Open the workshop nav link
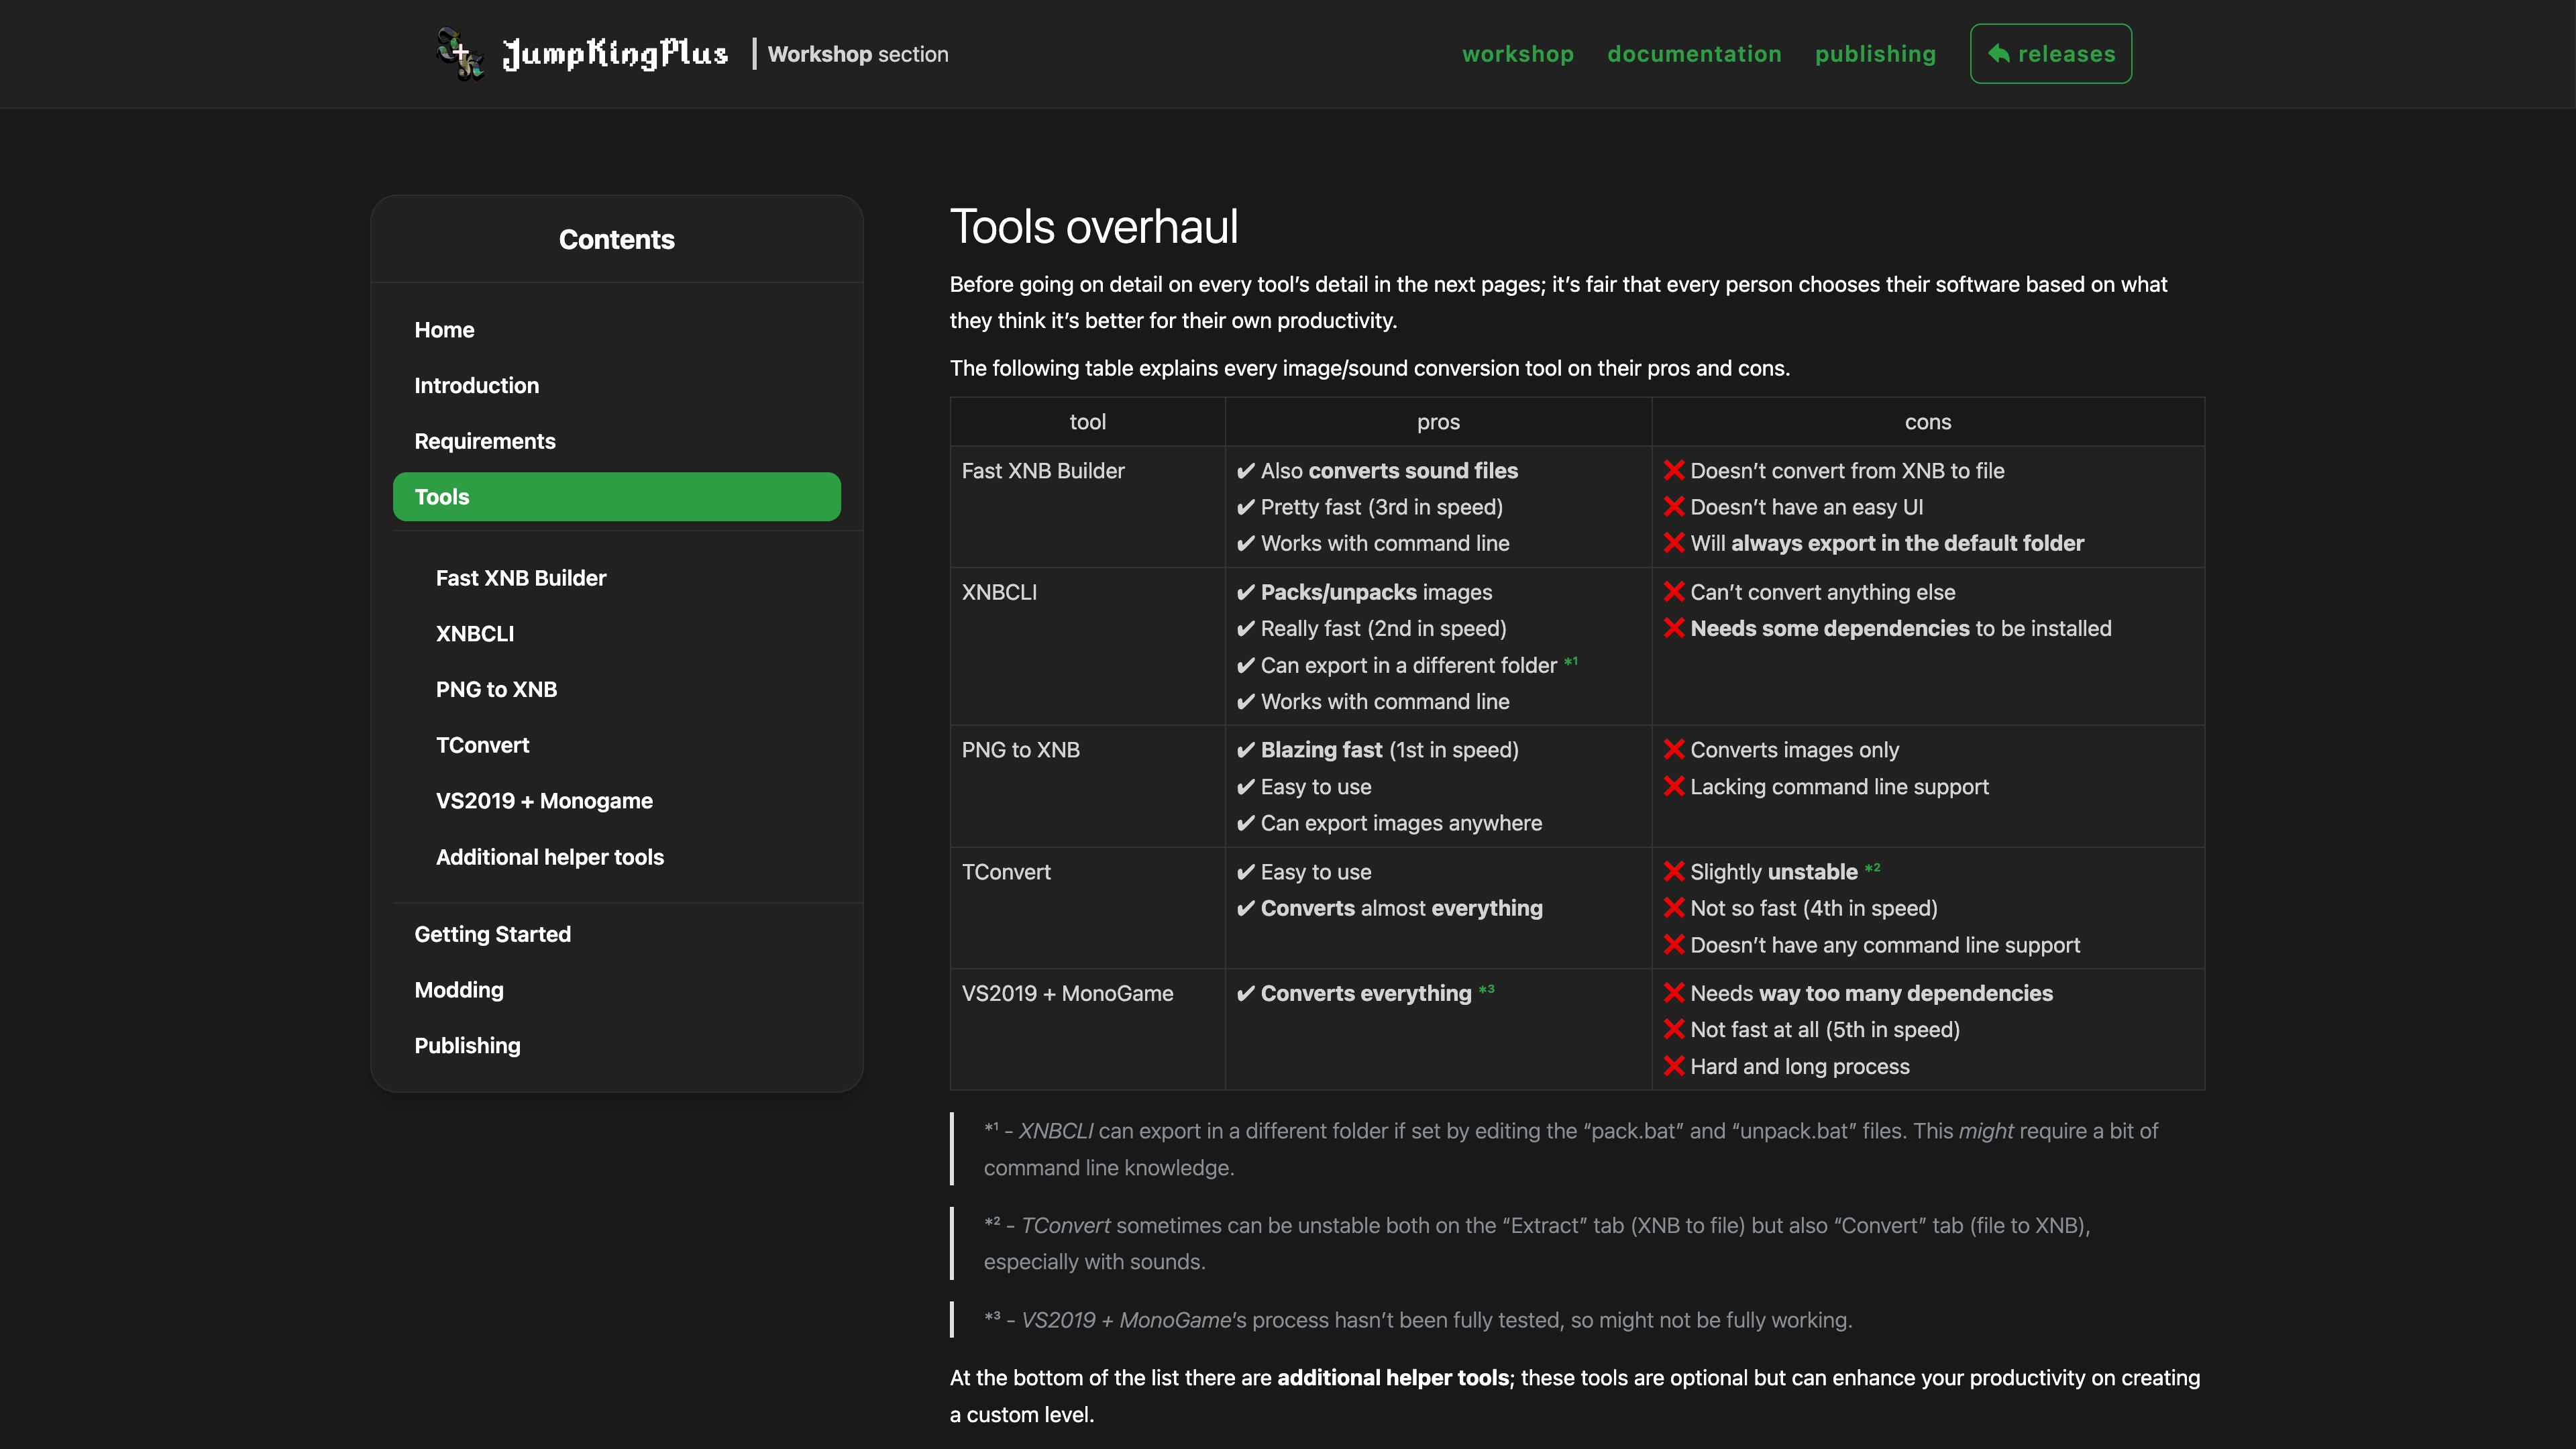Viewport: 2576px width, 1449px height. pyautogui.click(x=1517, y=54)
